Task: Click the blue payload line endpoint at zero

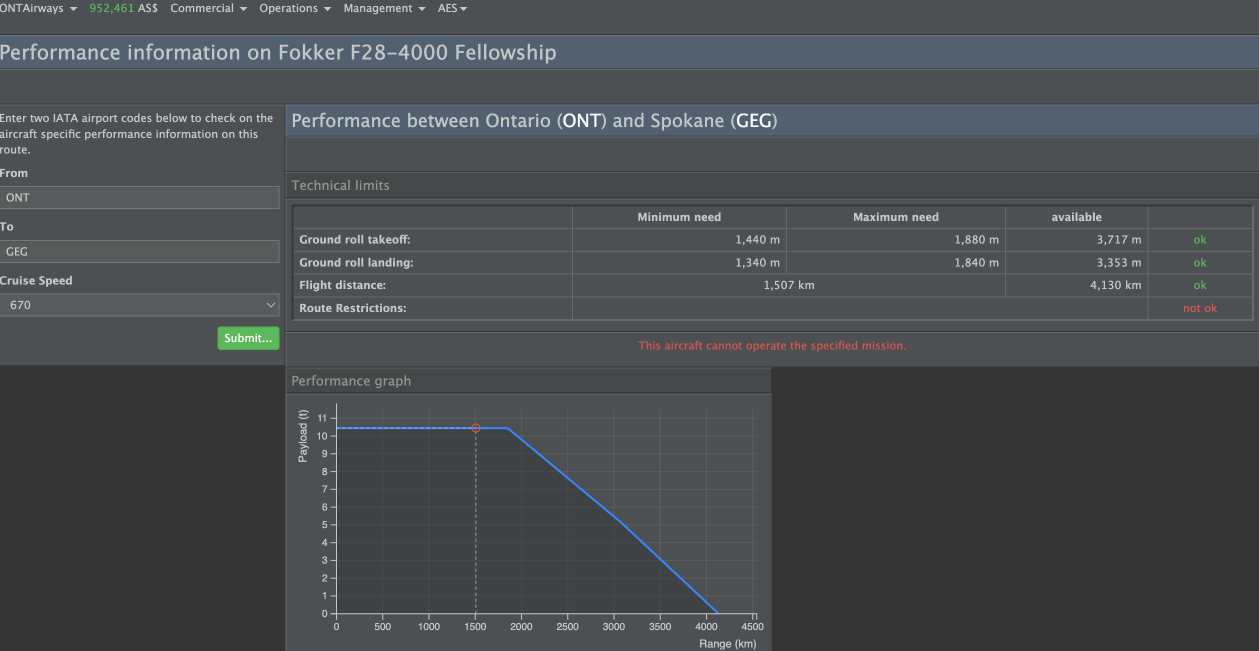Action: click(x=717, y=613)
